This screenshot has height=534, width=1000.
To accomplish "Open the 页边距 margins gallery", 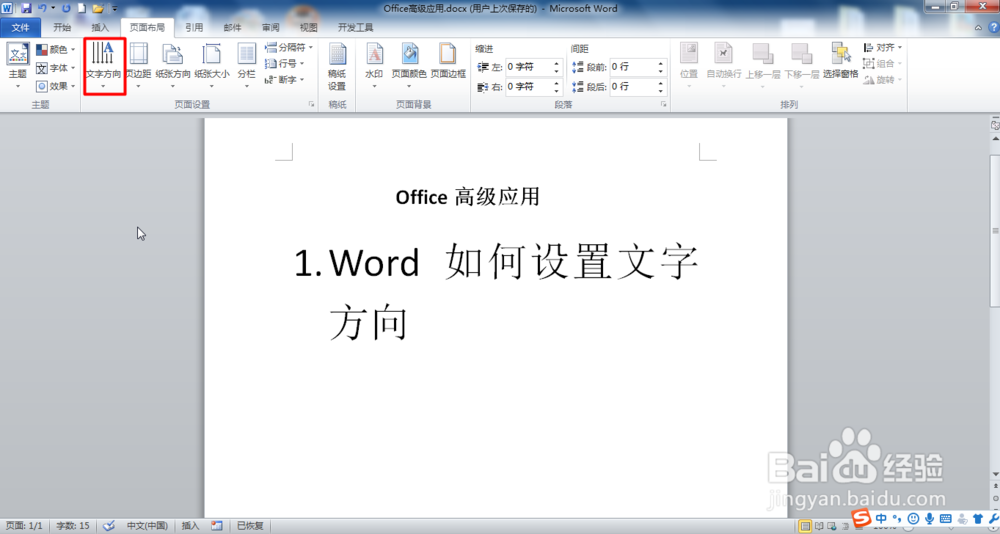I will (x=138, y=66).
